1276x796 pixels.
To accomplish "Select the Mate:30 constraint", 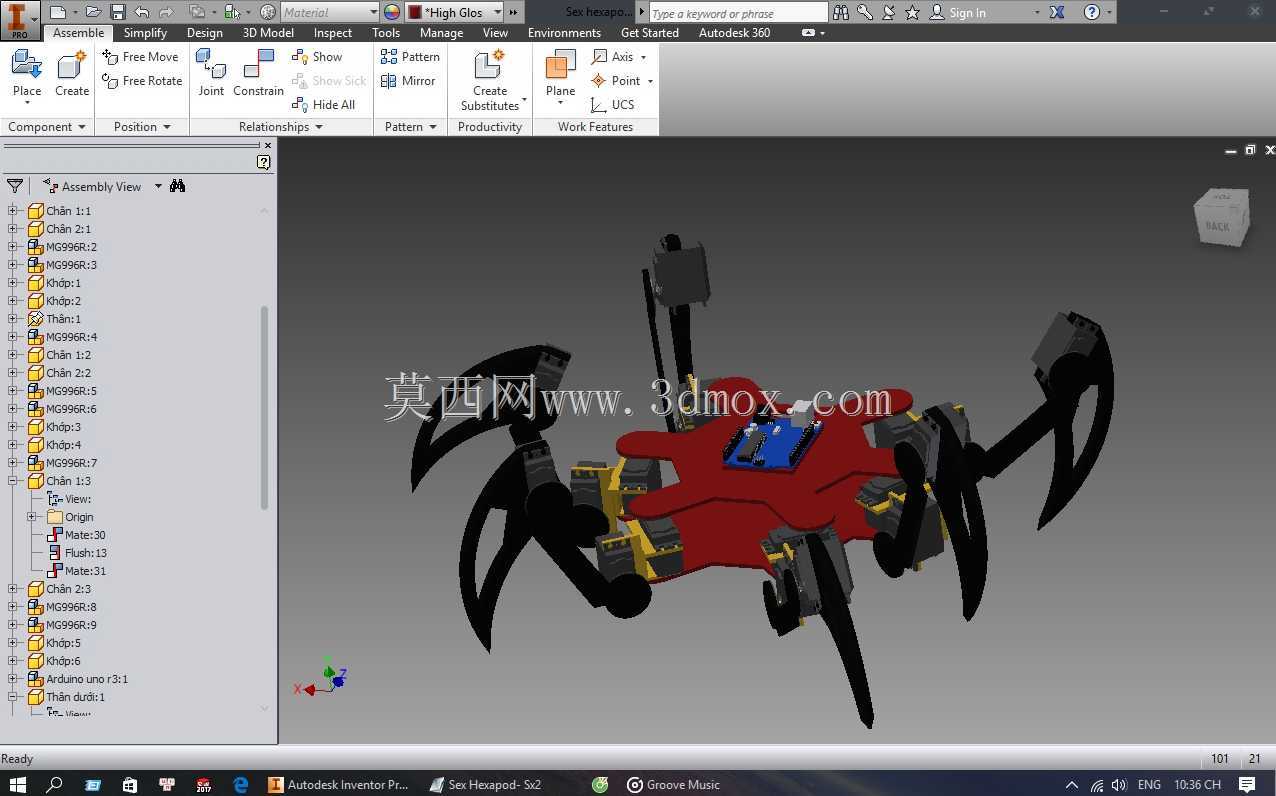I will point(76,535).
